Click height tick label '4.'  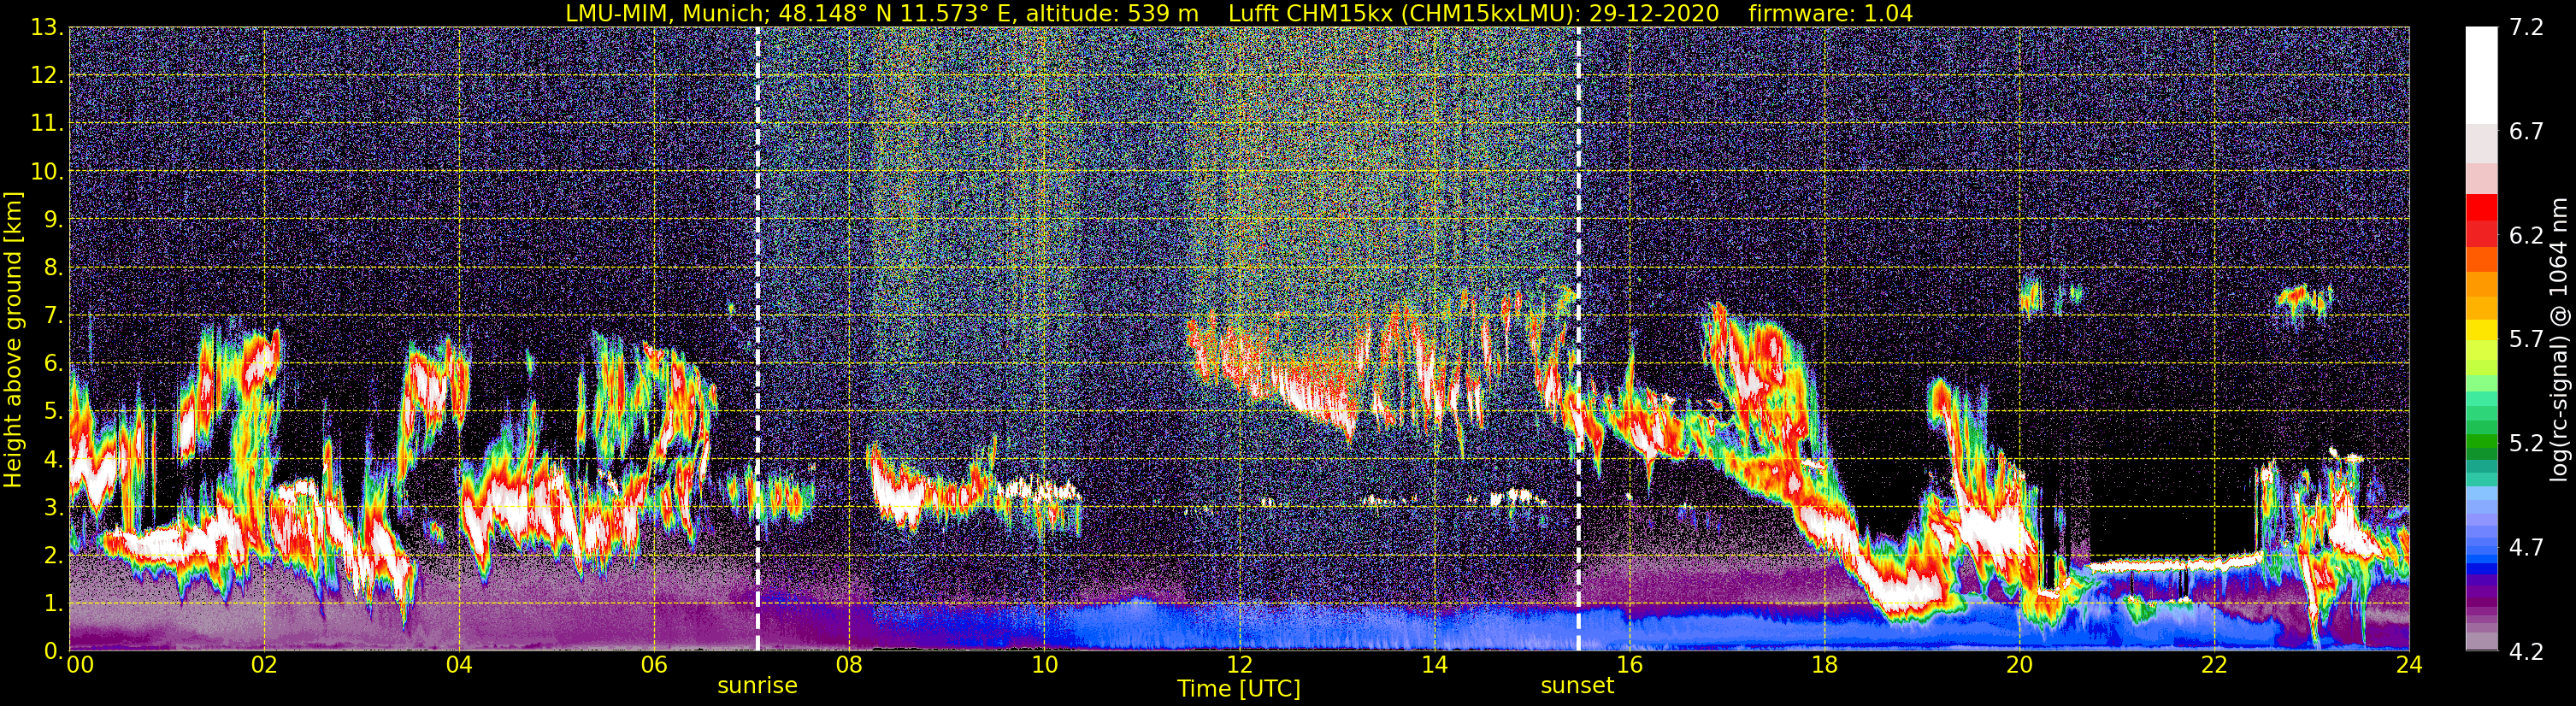click(x=53, y=460)
